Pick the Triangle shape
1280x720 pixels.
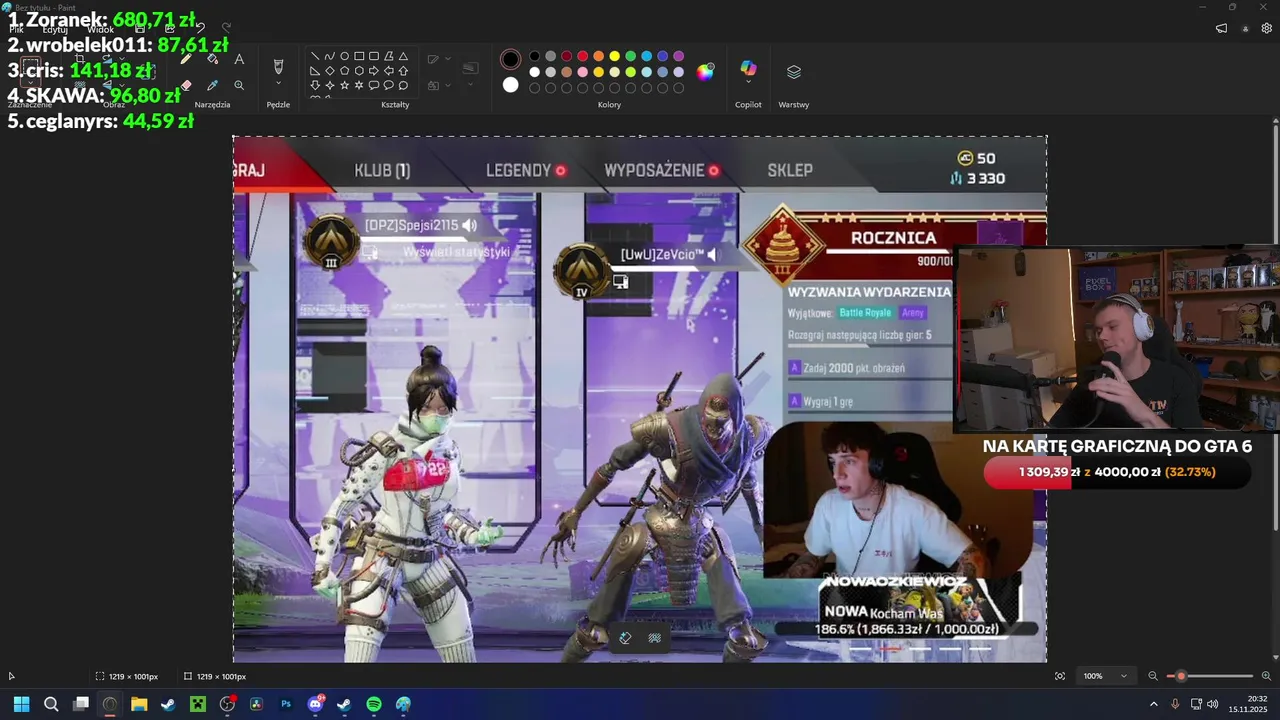(x=403, y=56)
